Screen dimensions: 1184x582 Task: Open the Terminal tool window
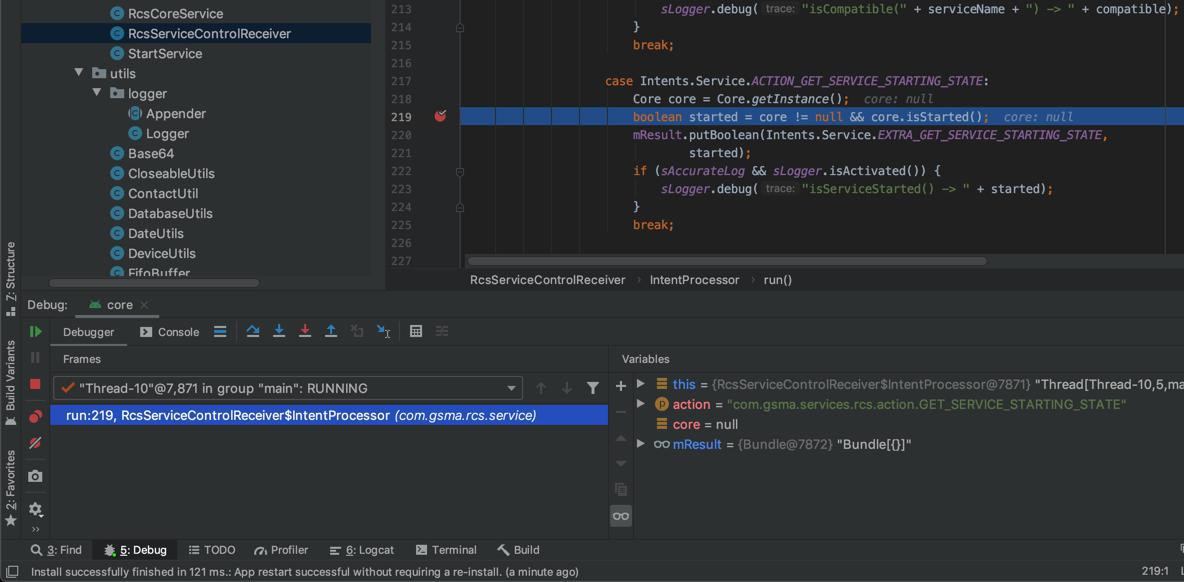tap(446, 550)
